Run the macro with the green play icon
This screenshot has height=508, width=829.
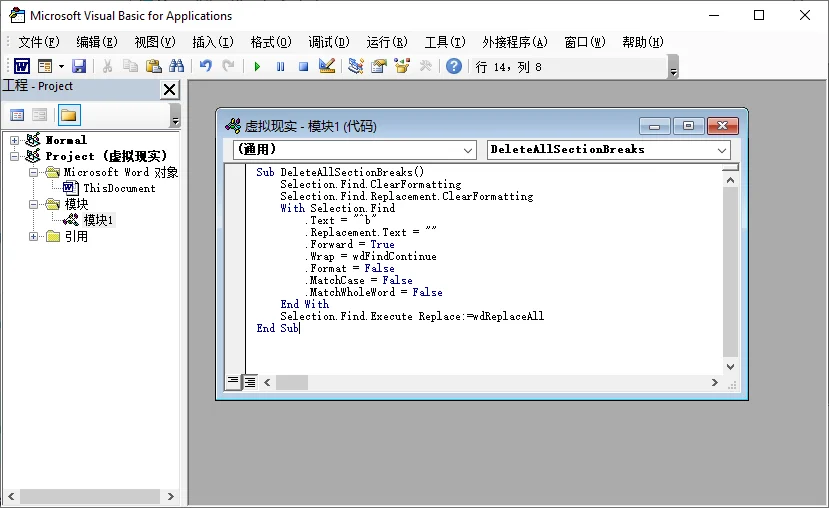point(257,67)
